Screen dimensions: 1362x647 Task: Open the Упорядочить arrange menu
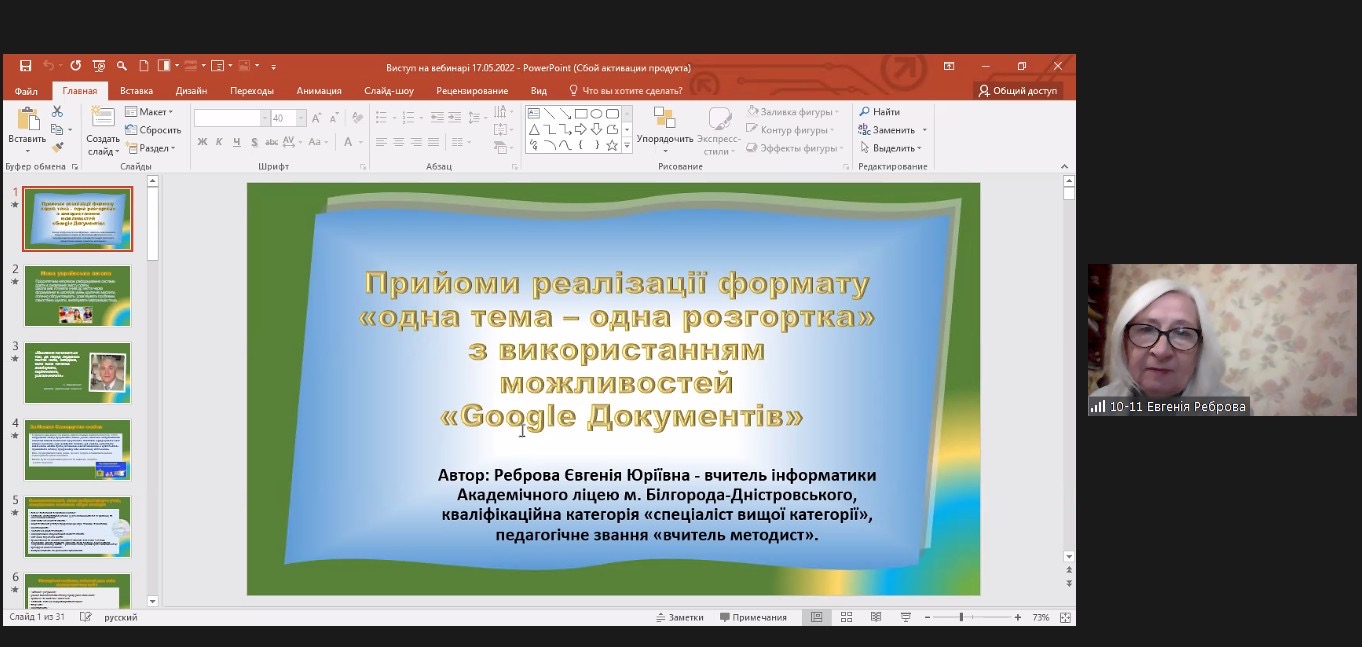(x=665, y=130)
